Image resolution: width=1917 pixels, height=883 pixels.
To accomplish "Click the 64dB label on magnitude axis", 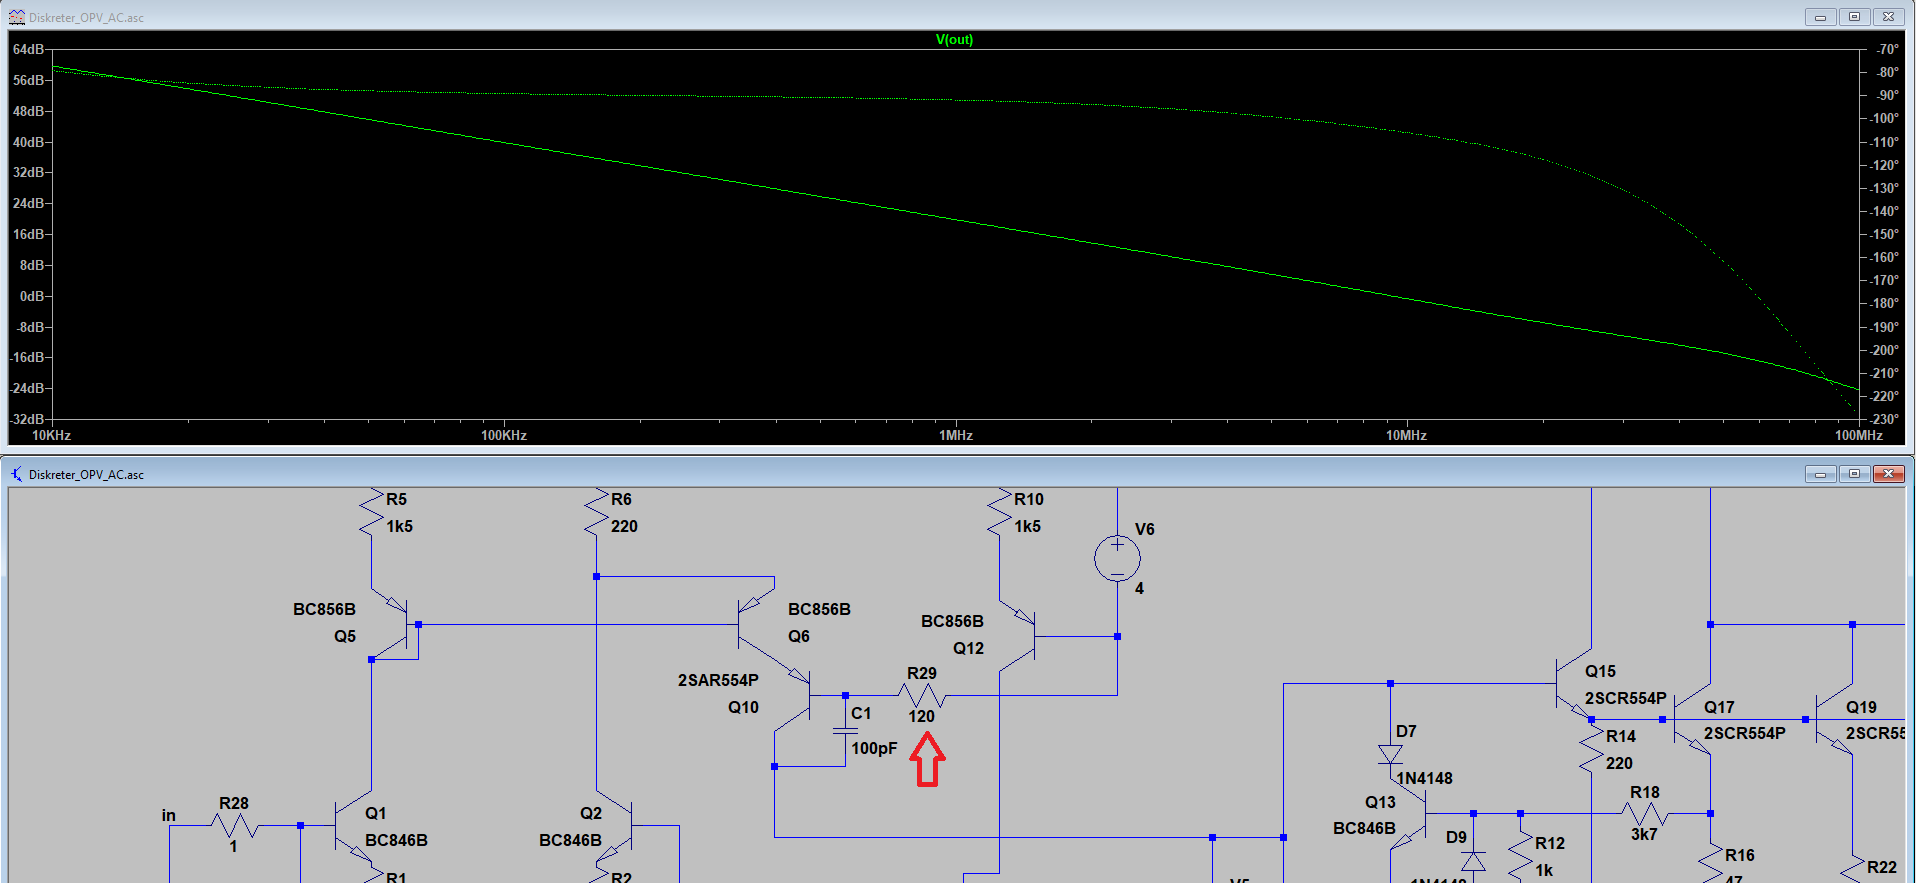I will tap(28, 49).
